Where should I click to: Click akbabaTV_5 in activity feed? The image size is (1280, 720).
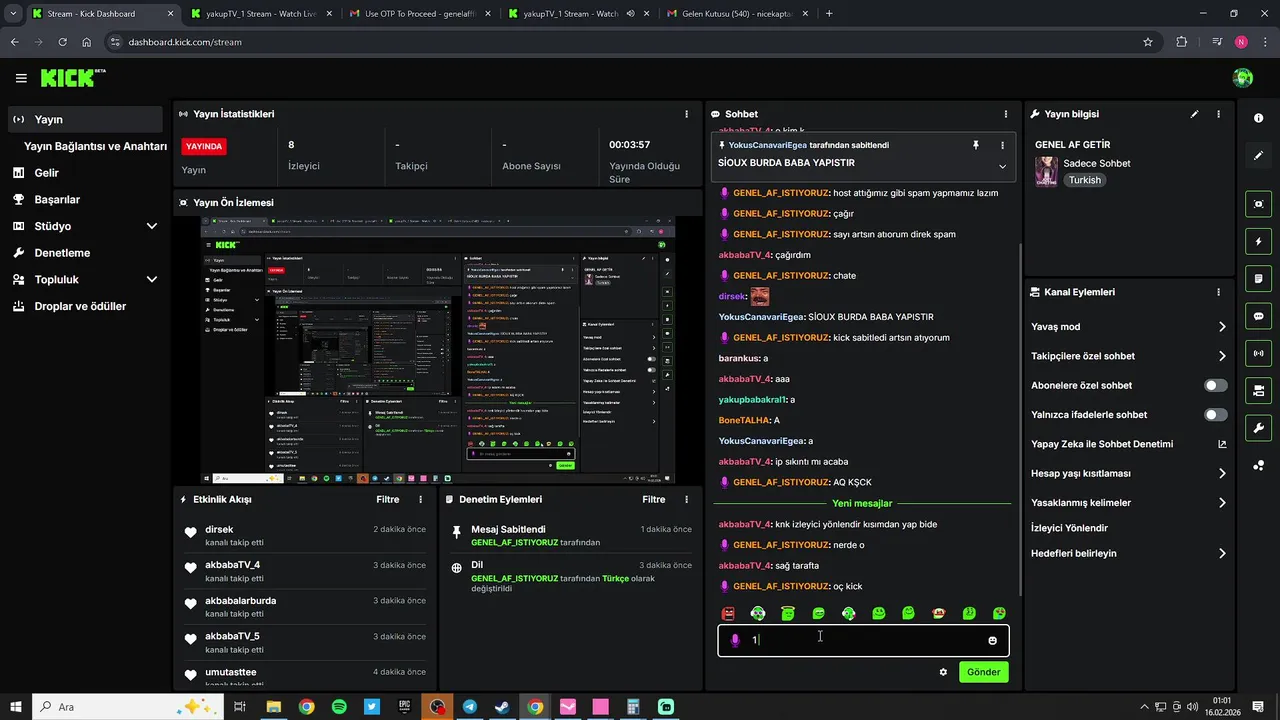click(x=232, y=636)
